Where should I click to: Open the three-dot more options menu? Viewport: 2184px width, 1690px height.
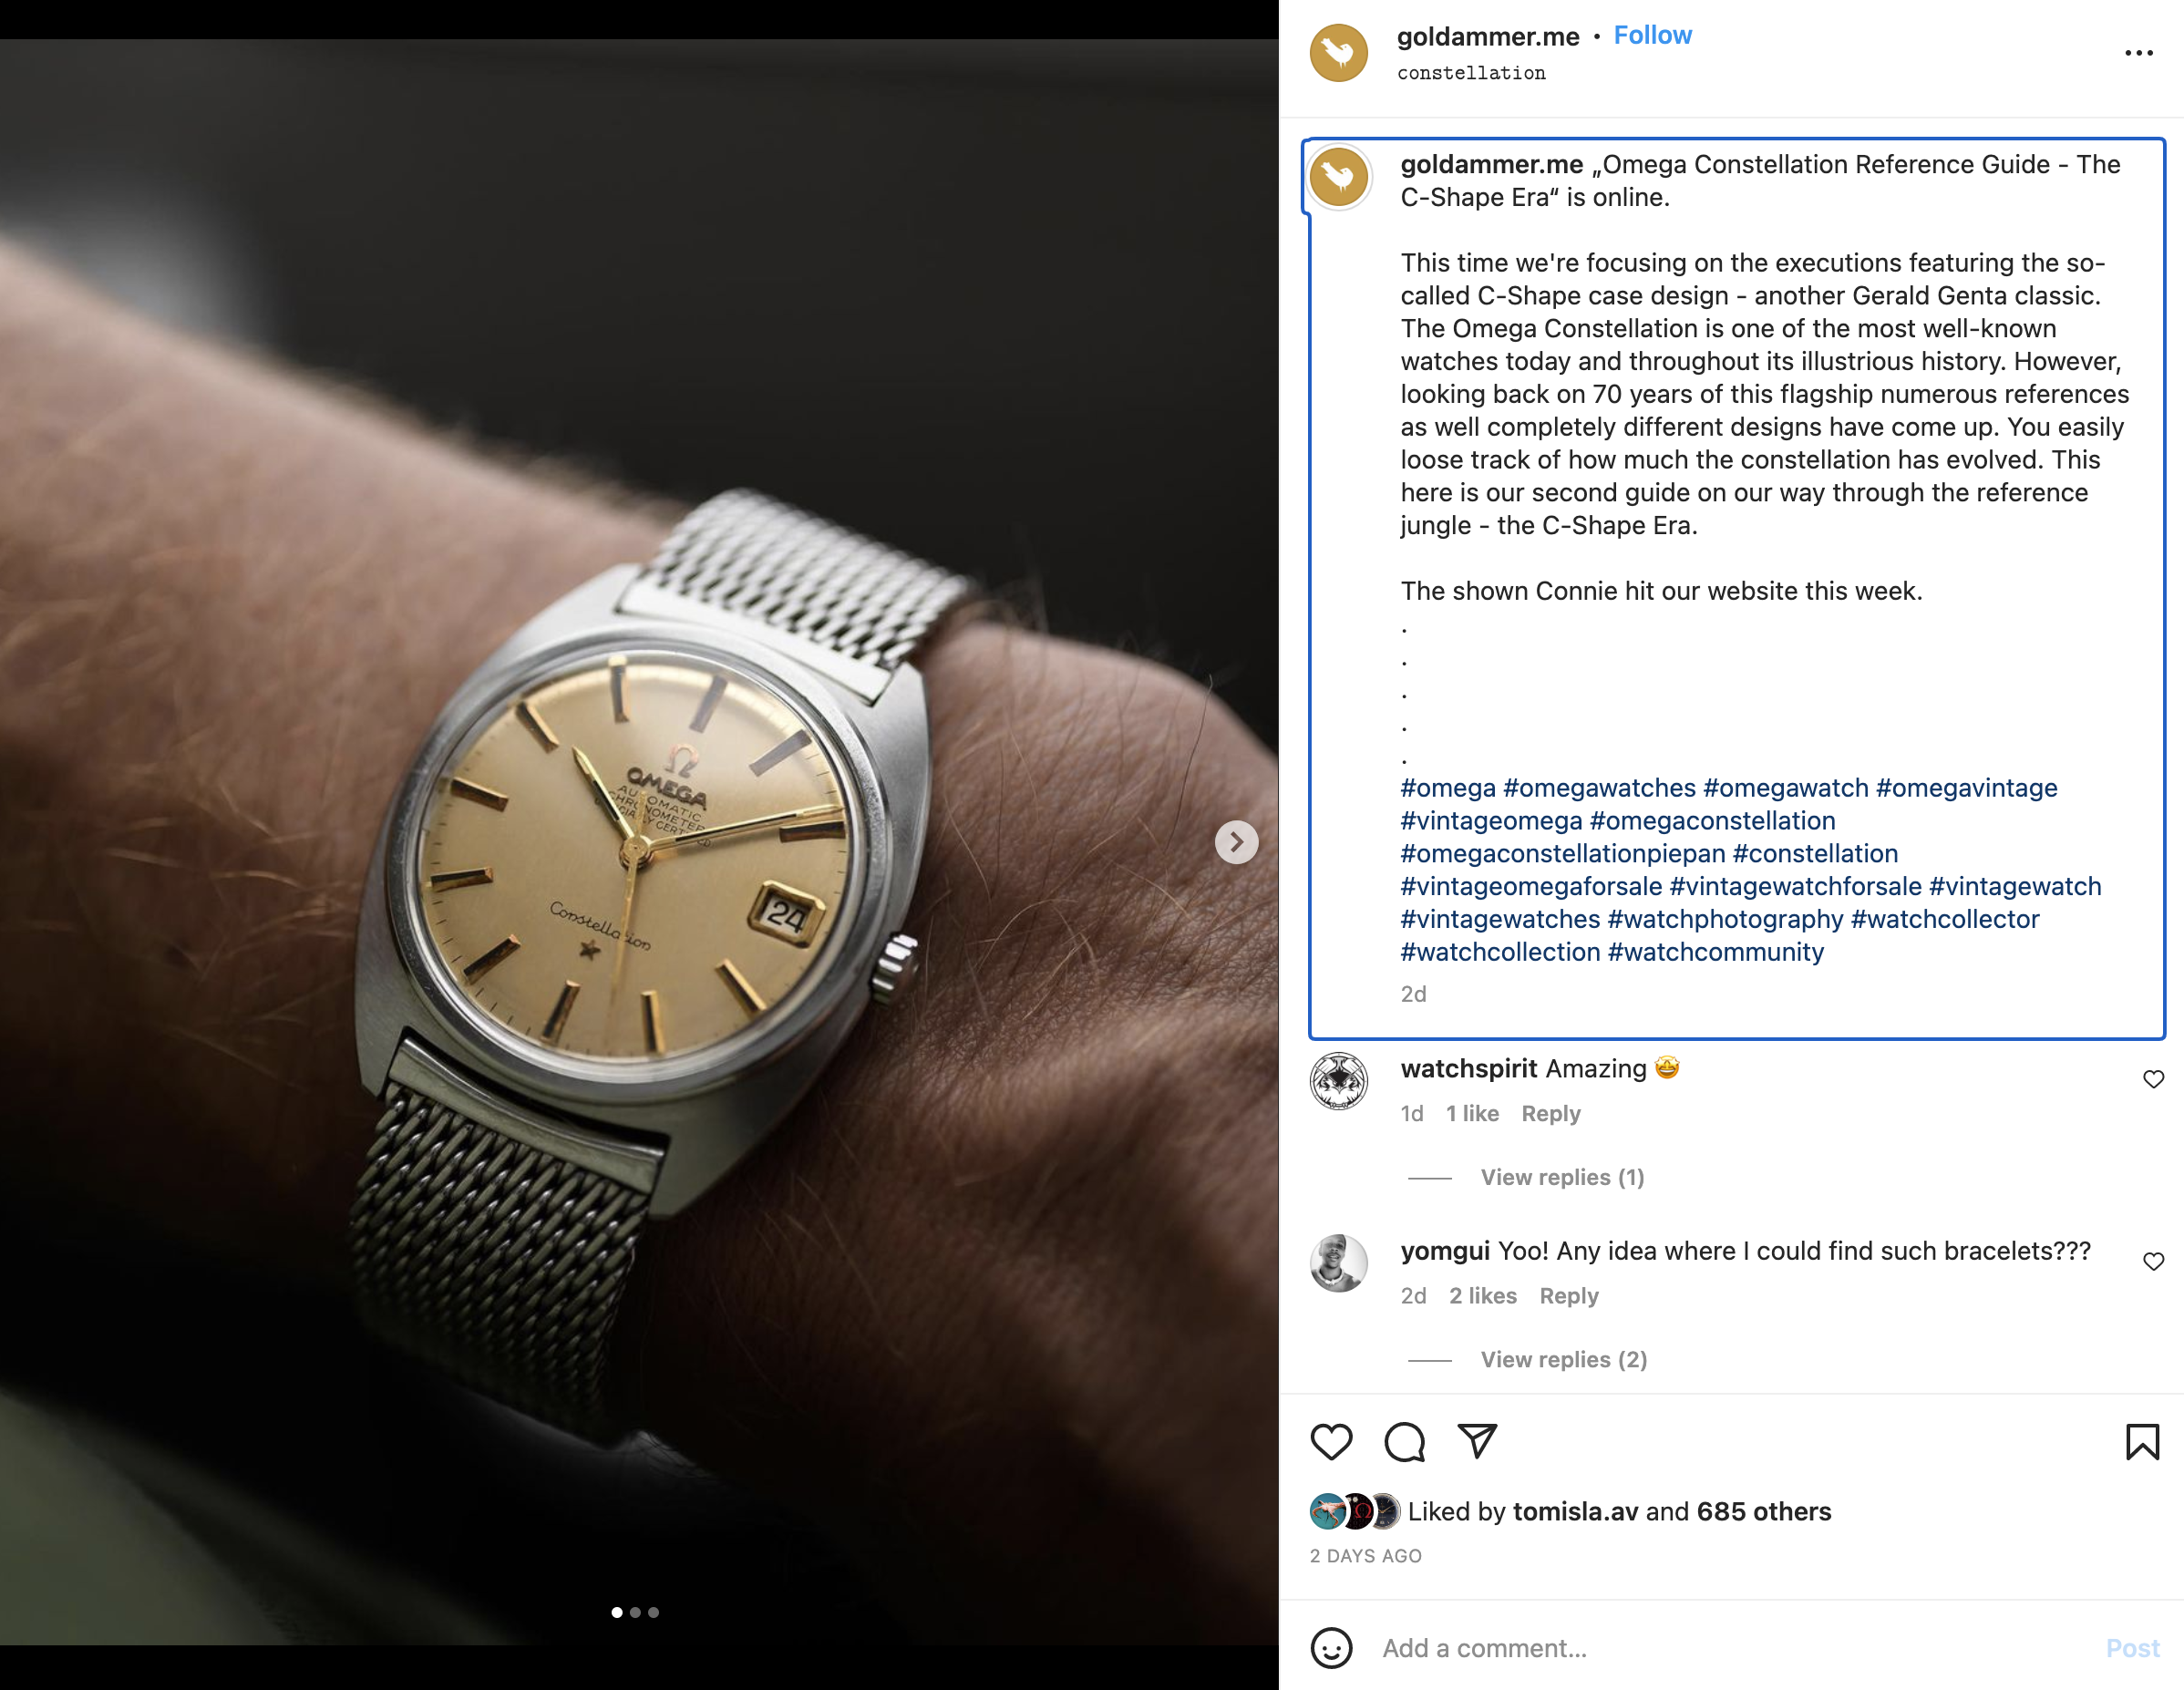2138,53
